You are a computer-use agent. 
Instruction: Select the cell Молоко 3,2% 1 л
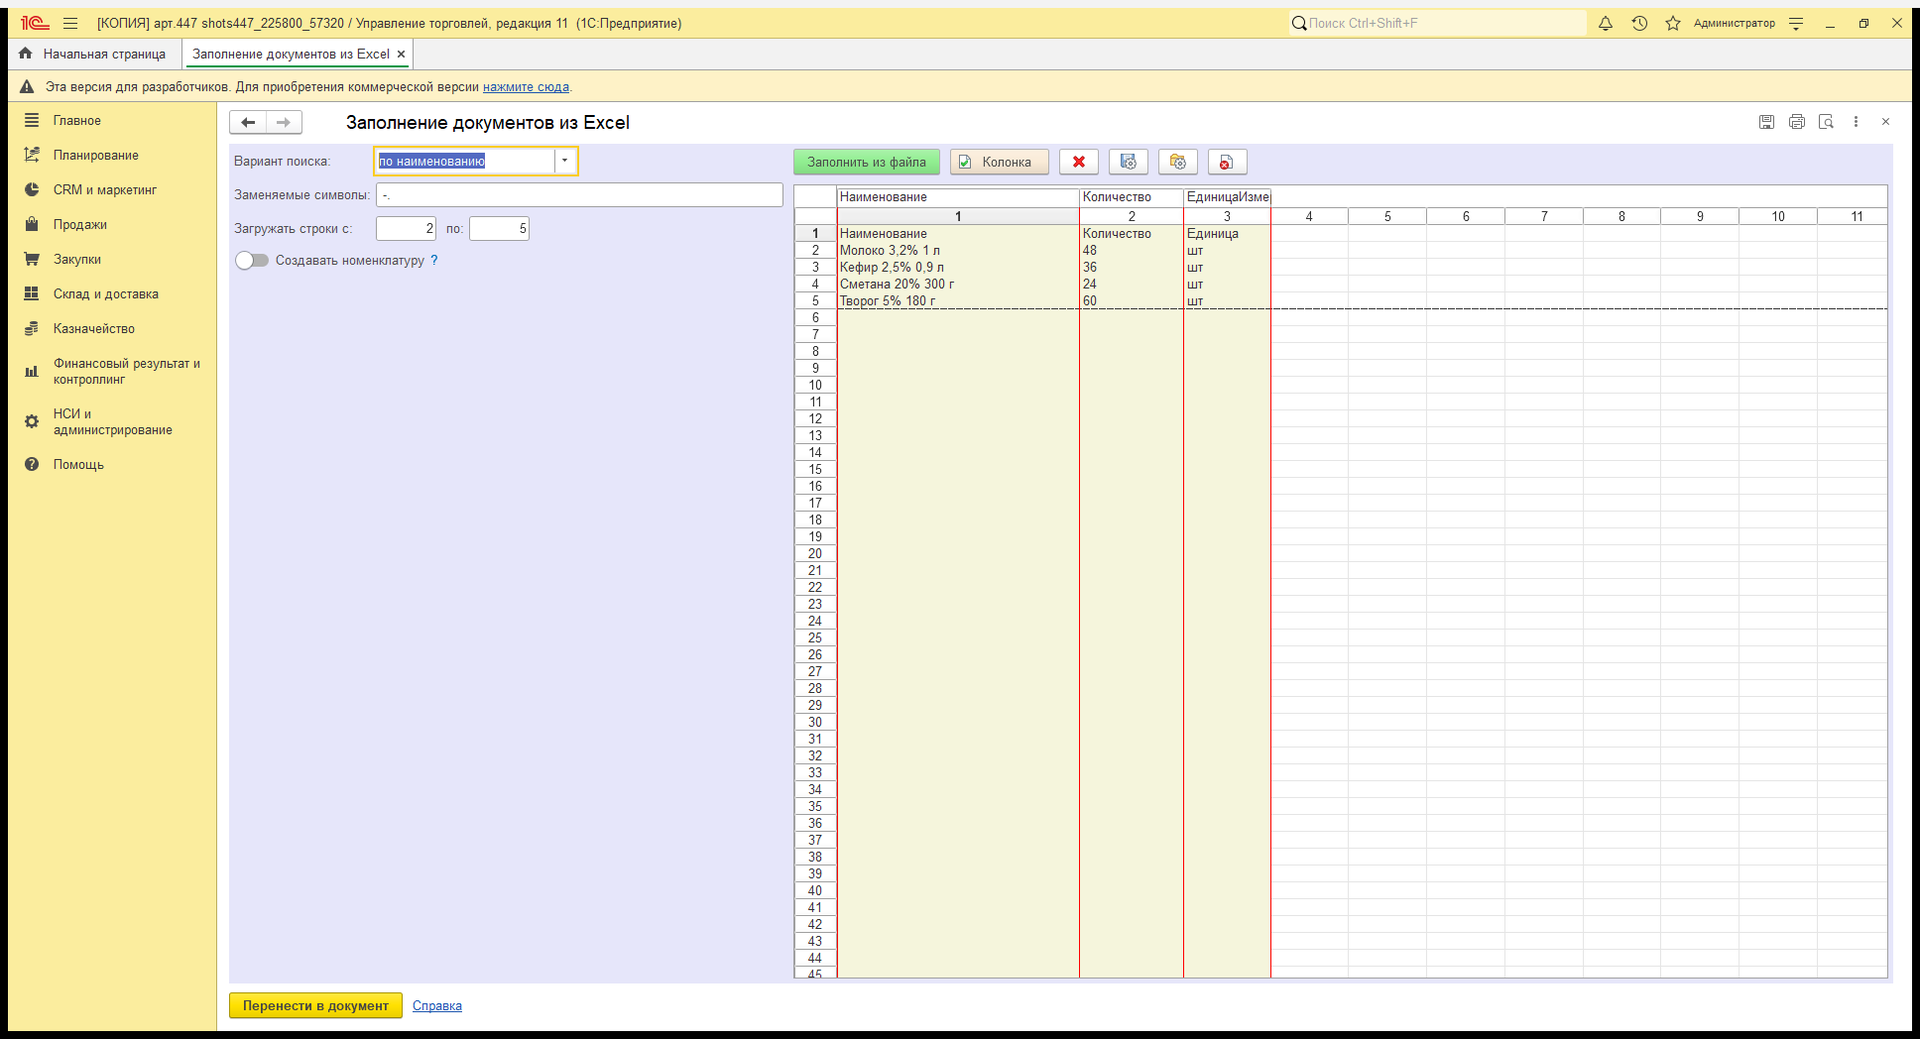click(x=958, y=251)
